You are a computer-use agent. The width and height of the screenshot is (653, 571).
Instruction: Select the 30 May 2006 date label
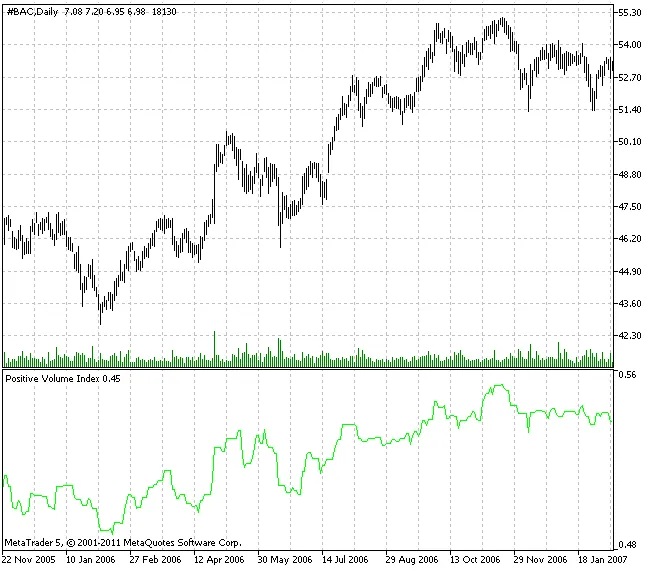pyautogui.click(x=285, y=561)
